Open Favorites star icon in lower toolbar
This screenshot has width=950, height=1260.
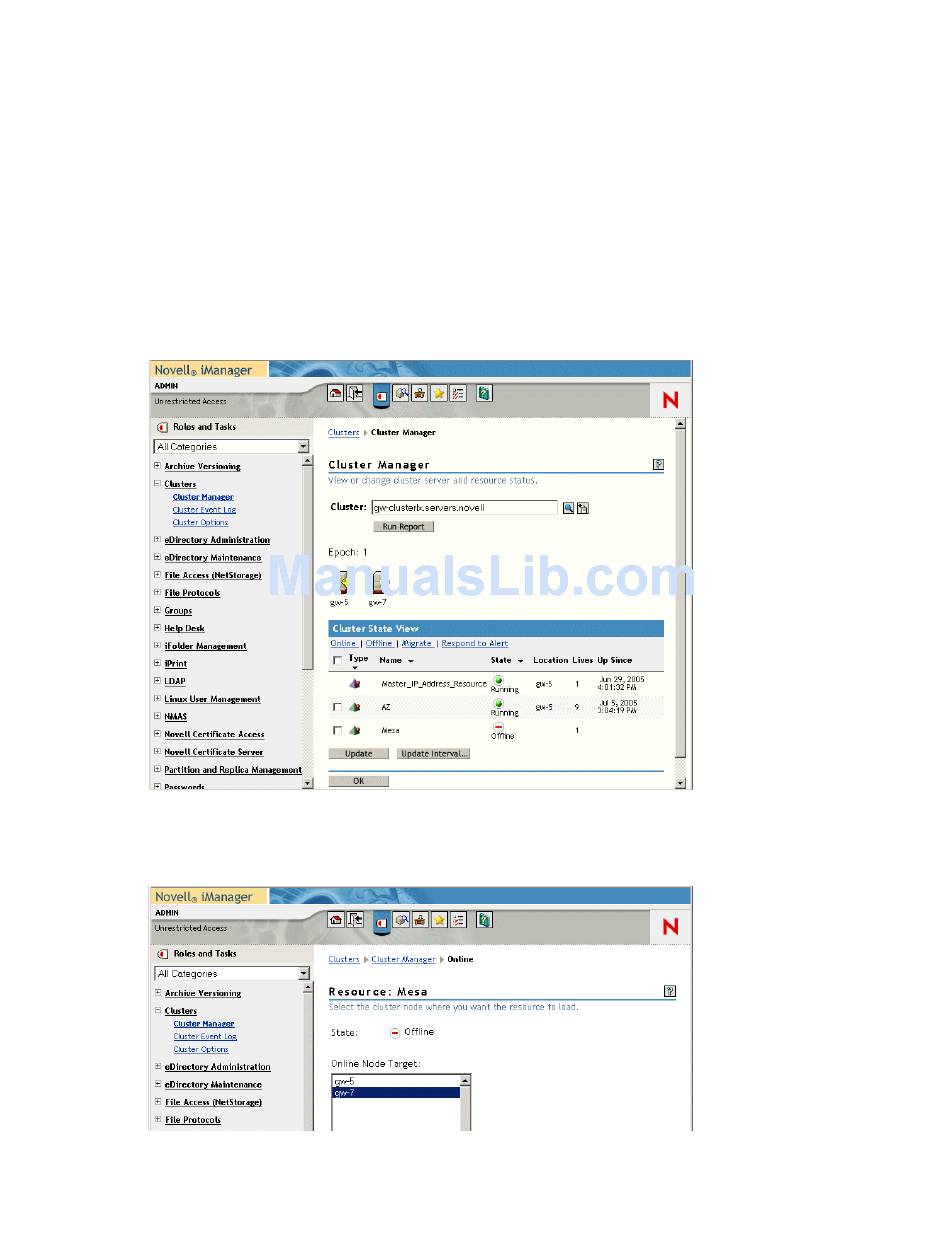(438, 920)
